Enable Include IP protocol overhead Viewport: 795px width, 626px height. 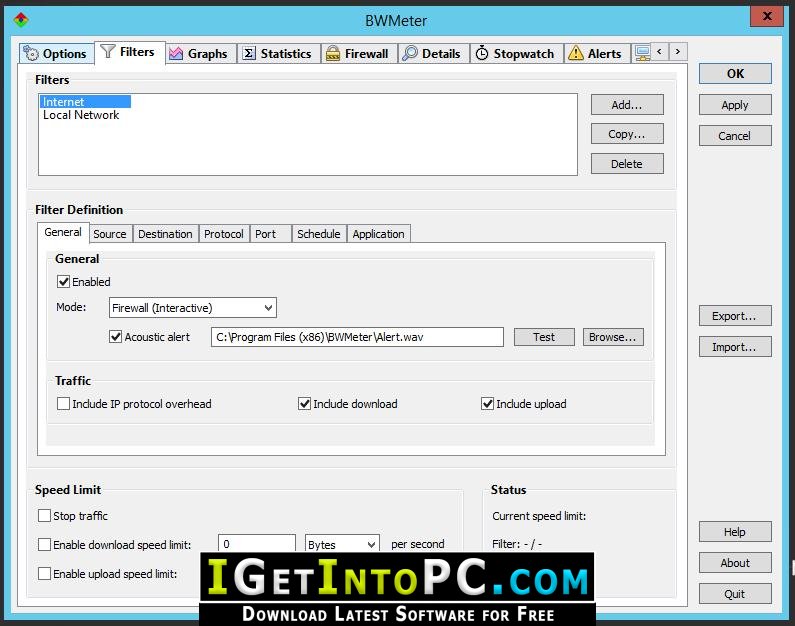(63, 403)
